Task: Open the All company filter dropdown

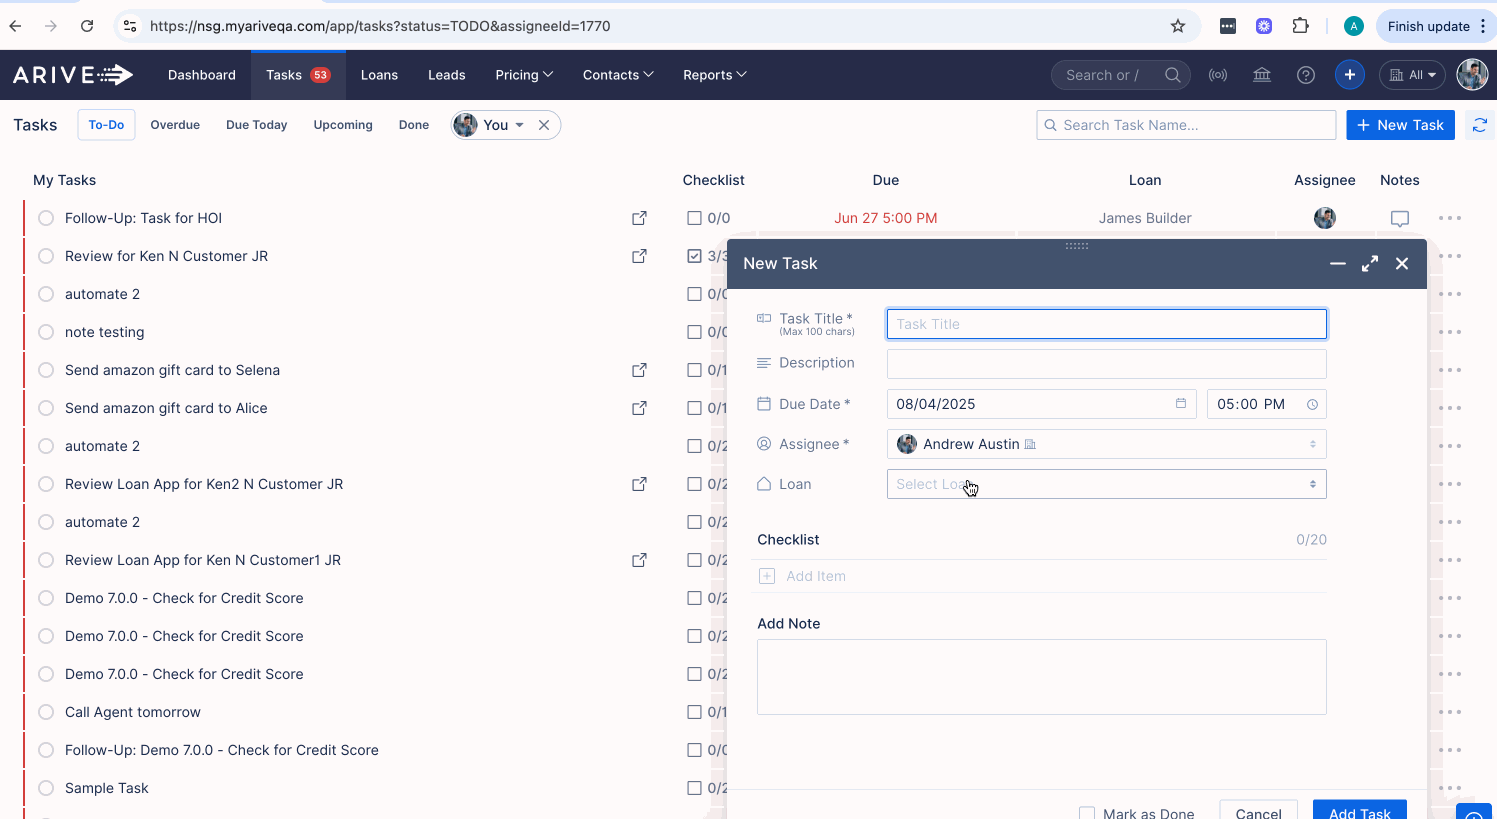Action: [1412, 75]
